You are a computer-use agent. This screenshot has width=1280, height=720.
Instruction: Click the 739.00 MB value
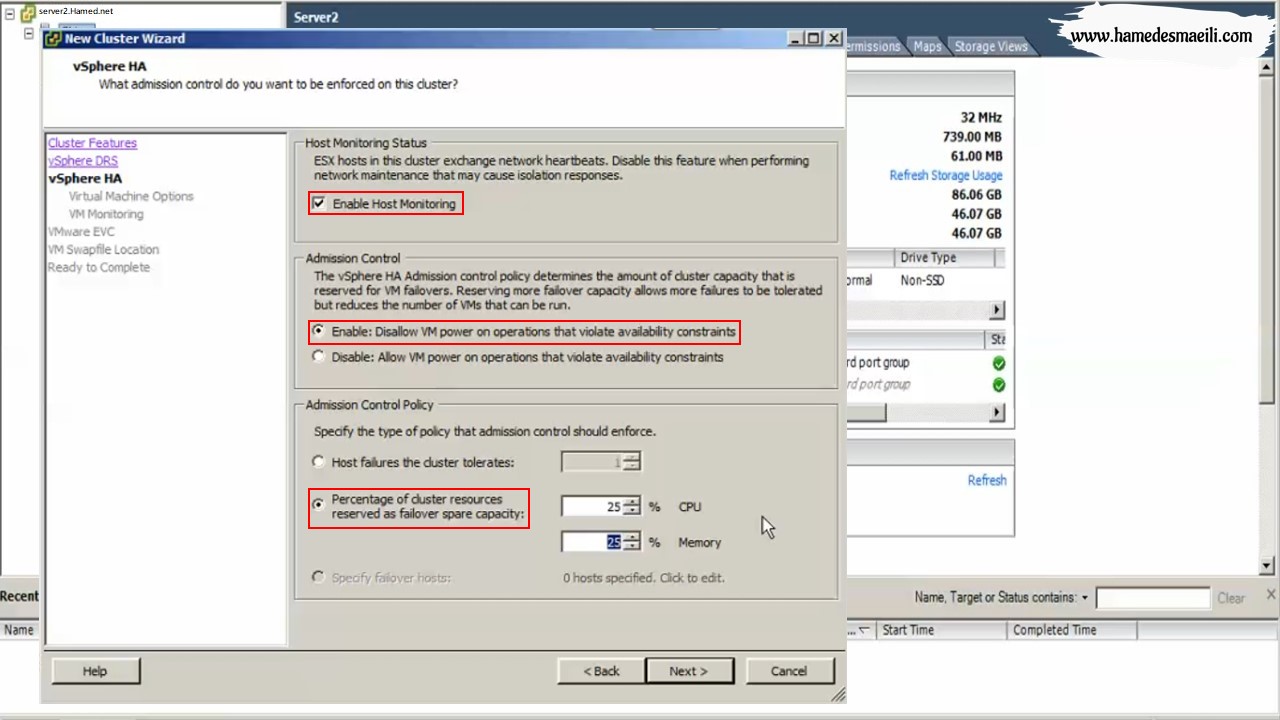pyautogui.click(x=972, y=137)
